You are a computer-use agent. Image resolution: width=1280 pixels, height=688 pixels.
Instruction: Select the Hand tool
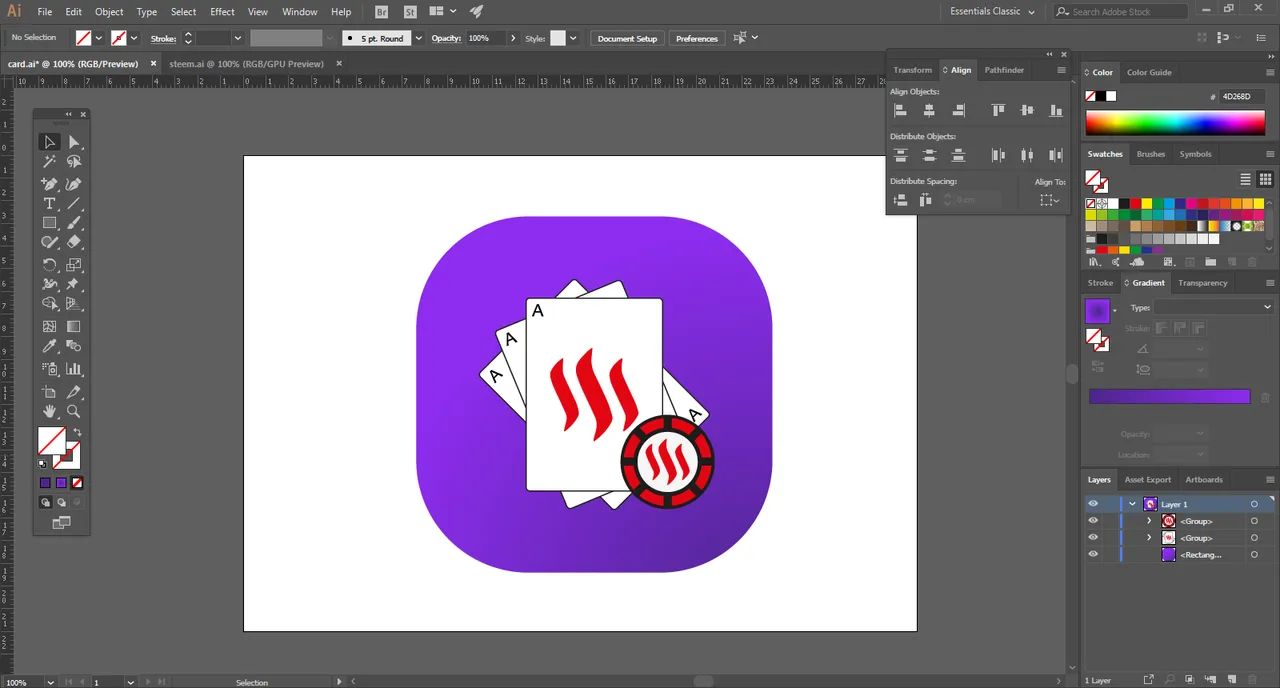[x=49, y=411]
